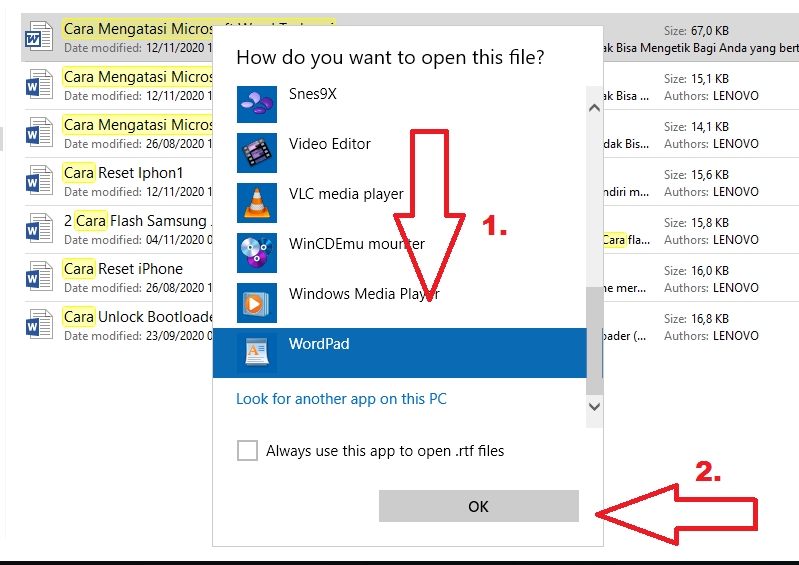Click Size: 15,1 KB text
The width and height of the screenshot is (799, 565).
coord(696,79)
